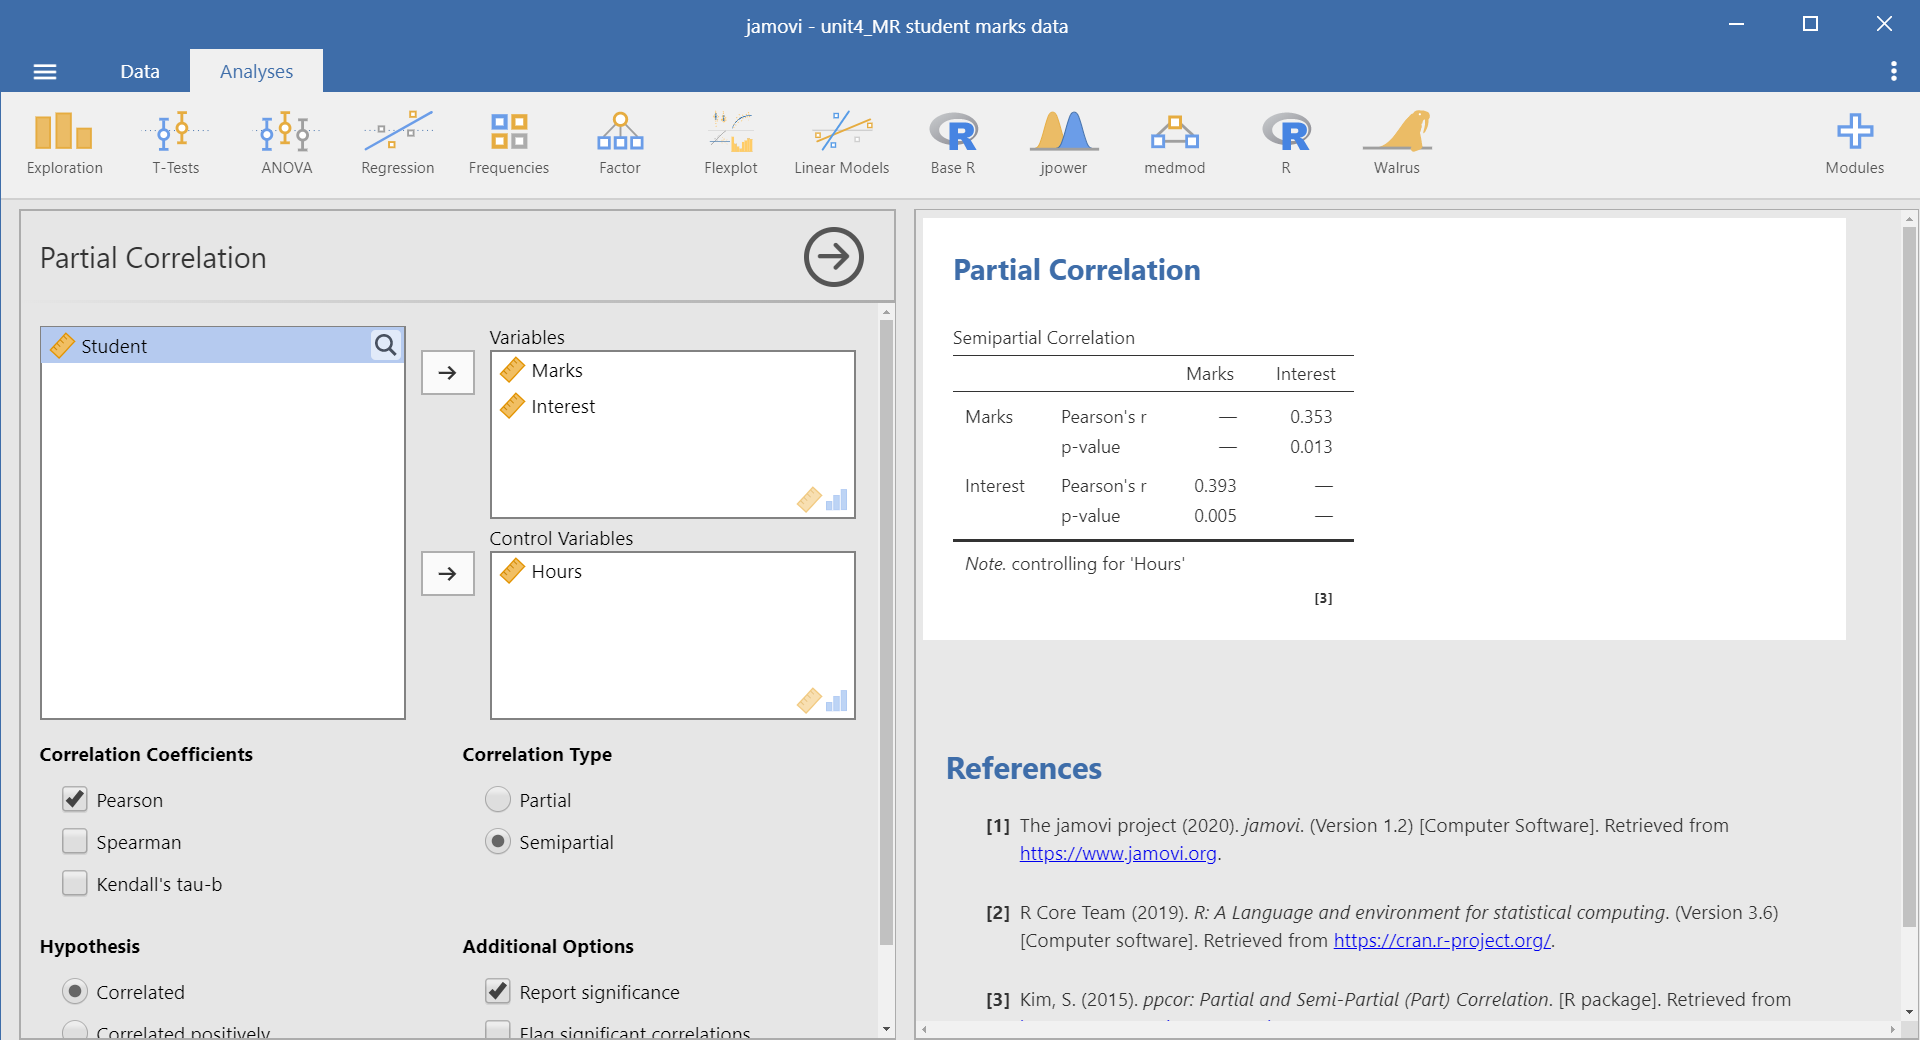
Task: Select the Correlated hypothesis option
Action: click(x=75, y=991)
